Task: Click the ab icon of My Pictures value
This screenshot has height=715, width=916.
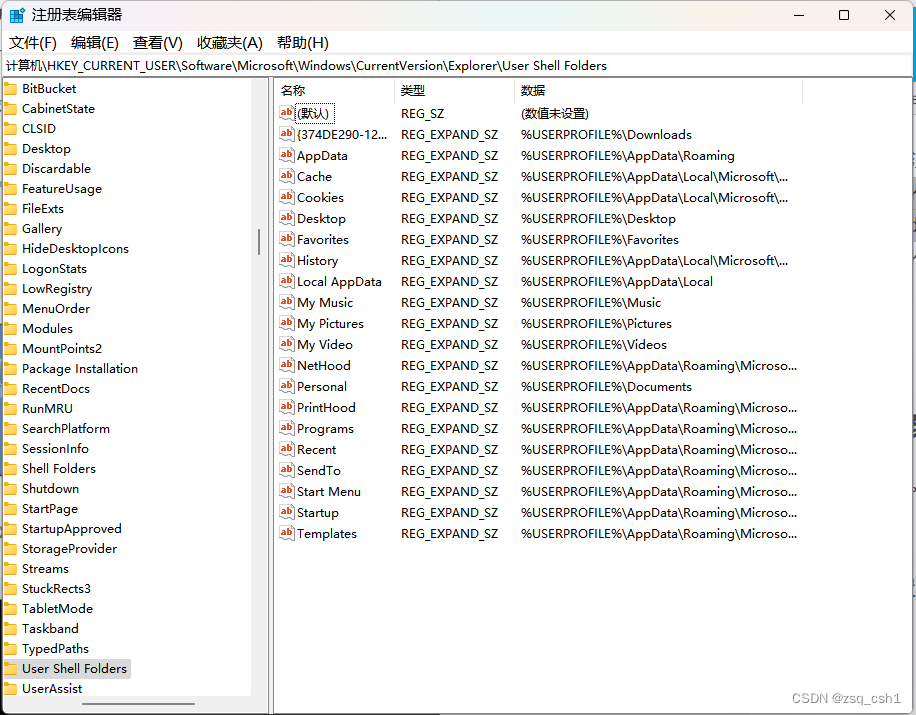Action: pos(286,323)
